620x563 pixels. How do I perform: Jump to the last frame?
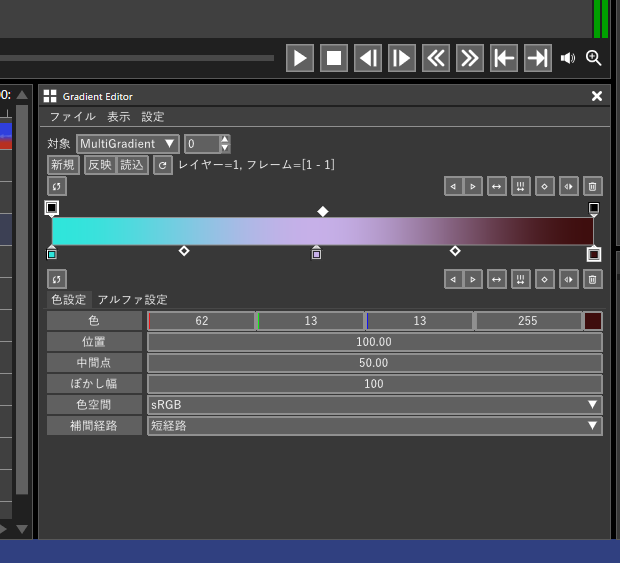pos(538,58)
